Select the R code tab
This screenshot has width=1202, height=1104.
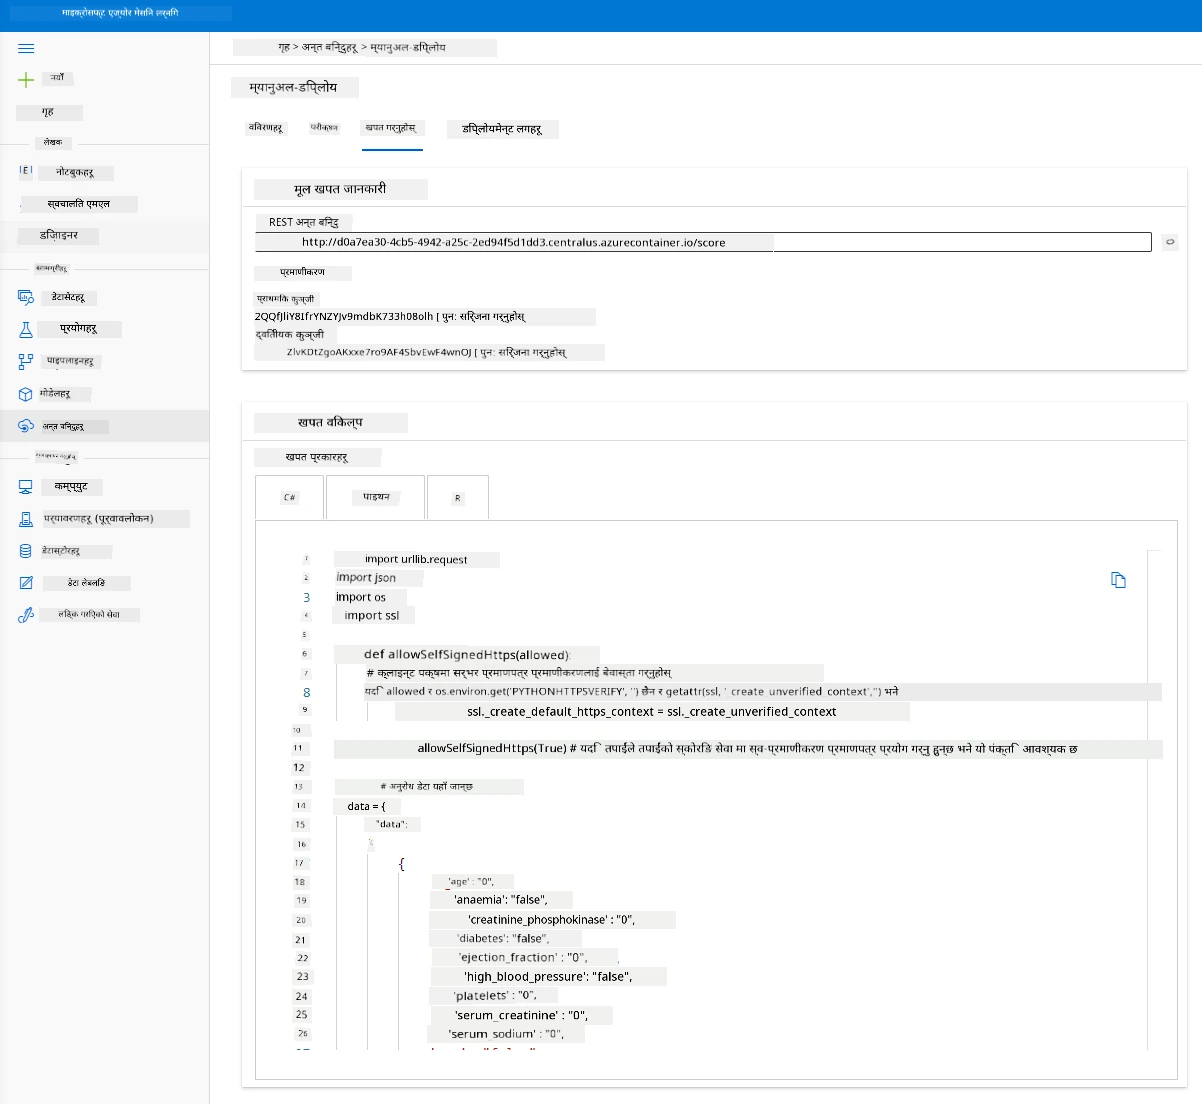click(x=458, y=497)
